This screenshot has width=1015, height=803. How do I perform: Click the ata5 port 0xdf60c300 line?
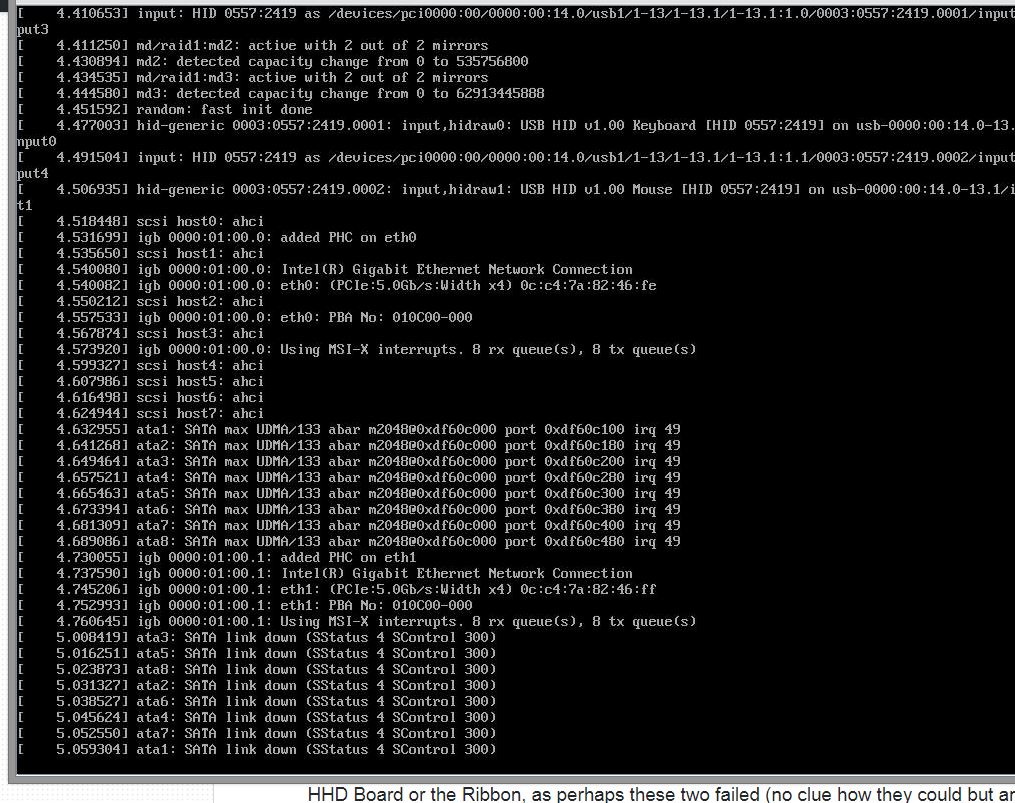[x=349, y=493]
